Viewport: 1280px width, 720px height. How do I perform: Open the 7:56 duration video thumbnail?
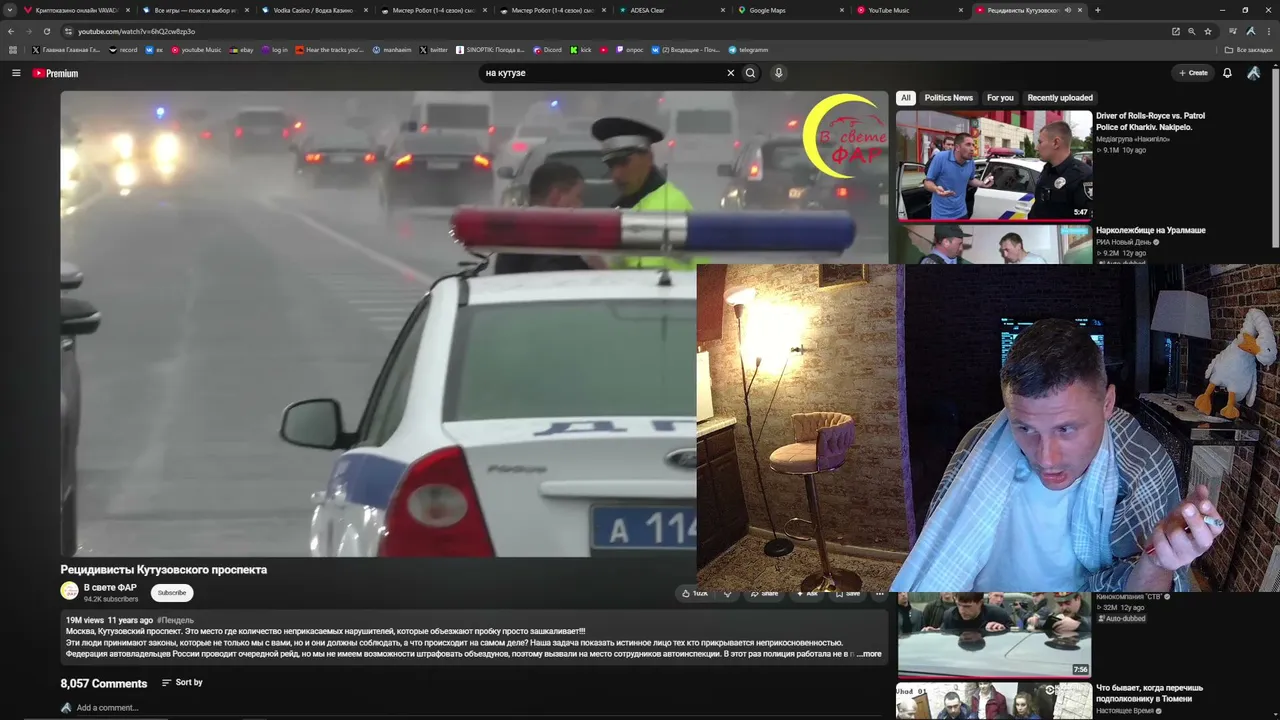pyautogui.click(x=994, y=635)
